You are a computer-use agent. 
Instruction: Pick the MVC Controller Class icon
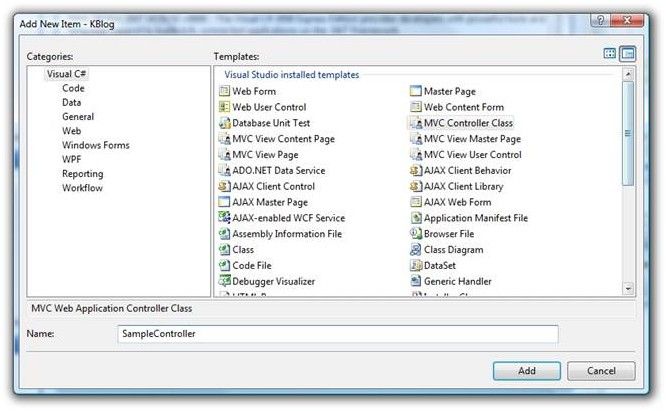(416, 123)
